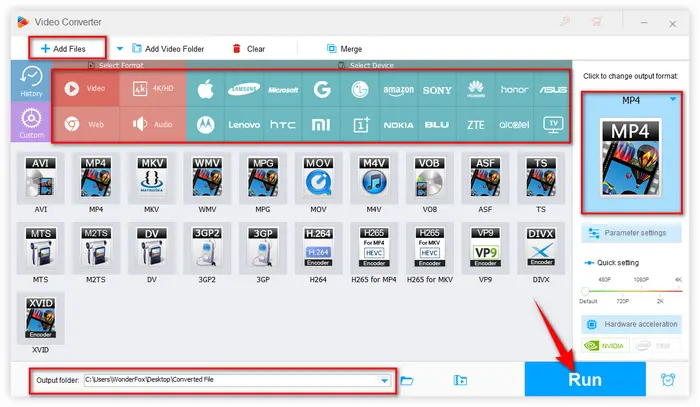Choose the ZTE device brand
The width and height of the screenshot is (700, 407).
pyautogui.click(x=475, y=125)
